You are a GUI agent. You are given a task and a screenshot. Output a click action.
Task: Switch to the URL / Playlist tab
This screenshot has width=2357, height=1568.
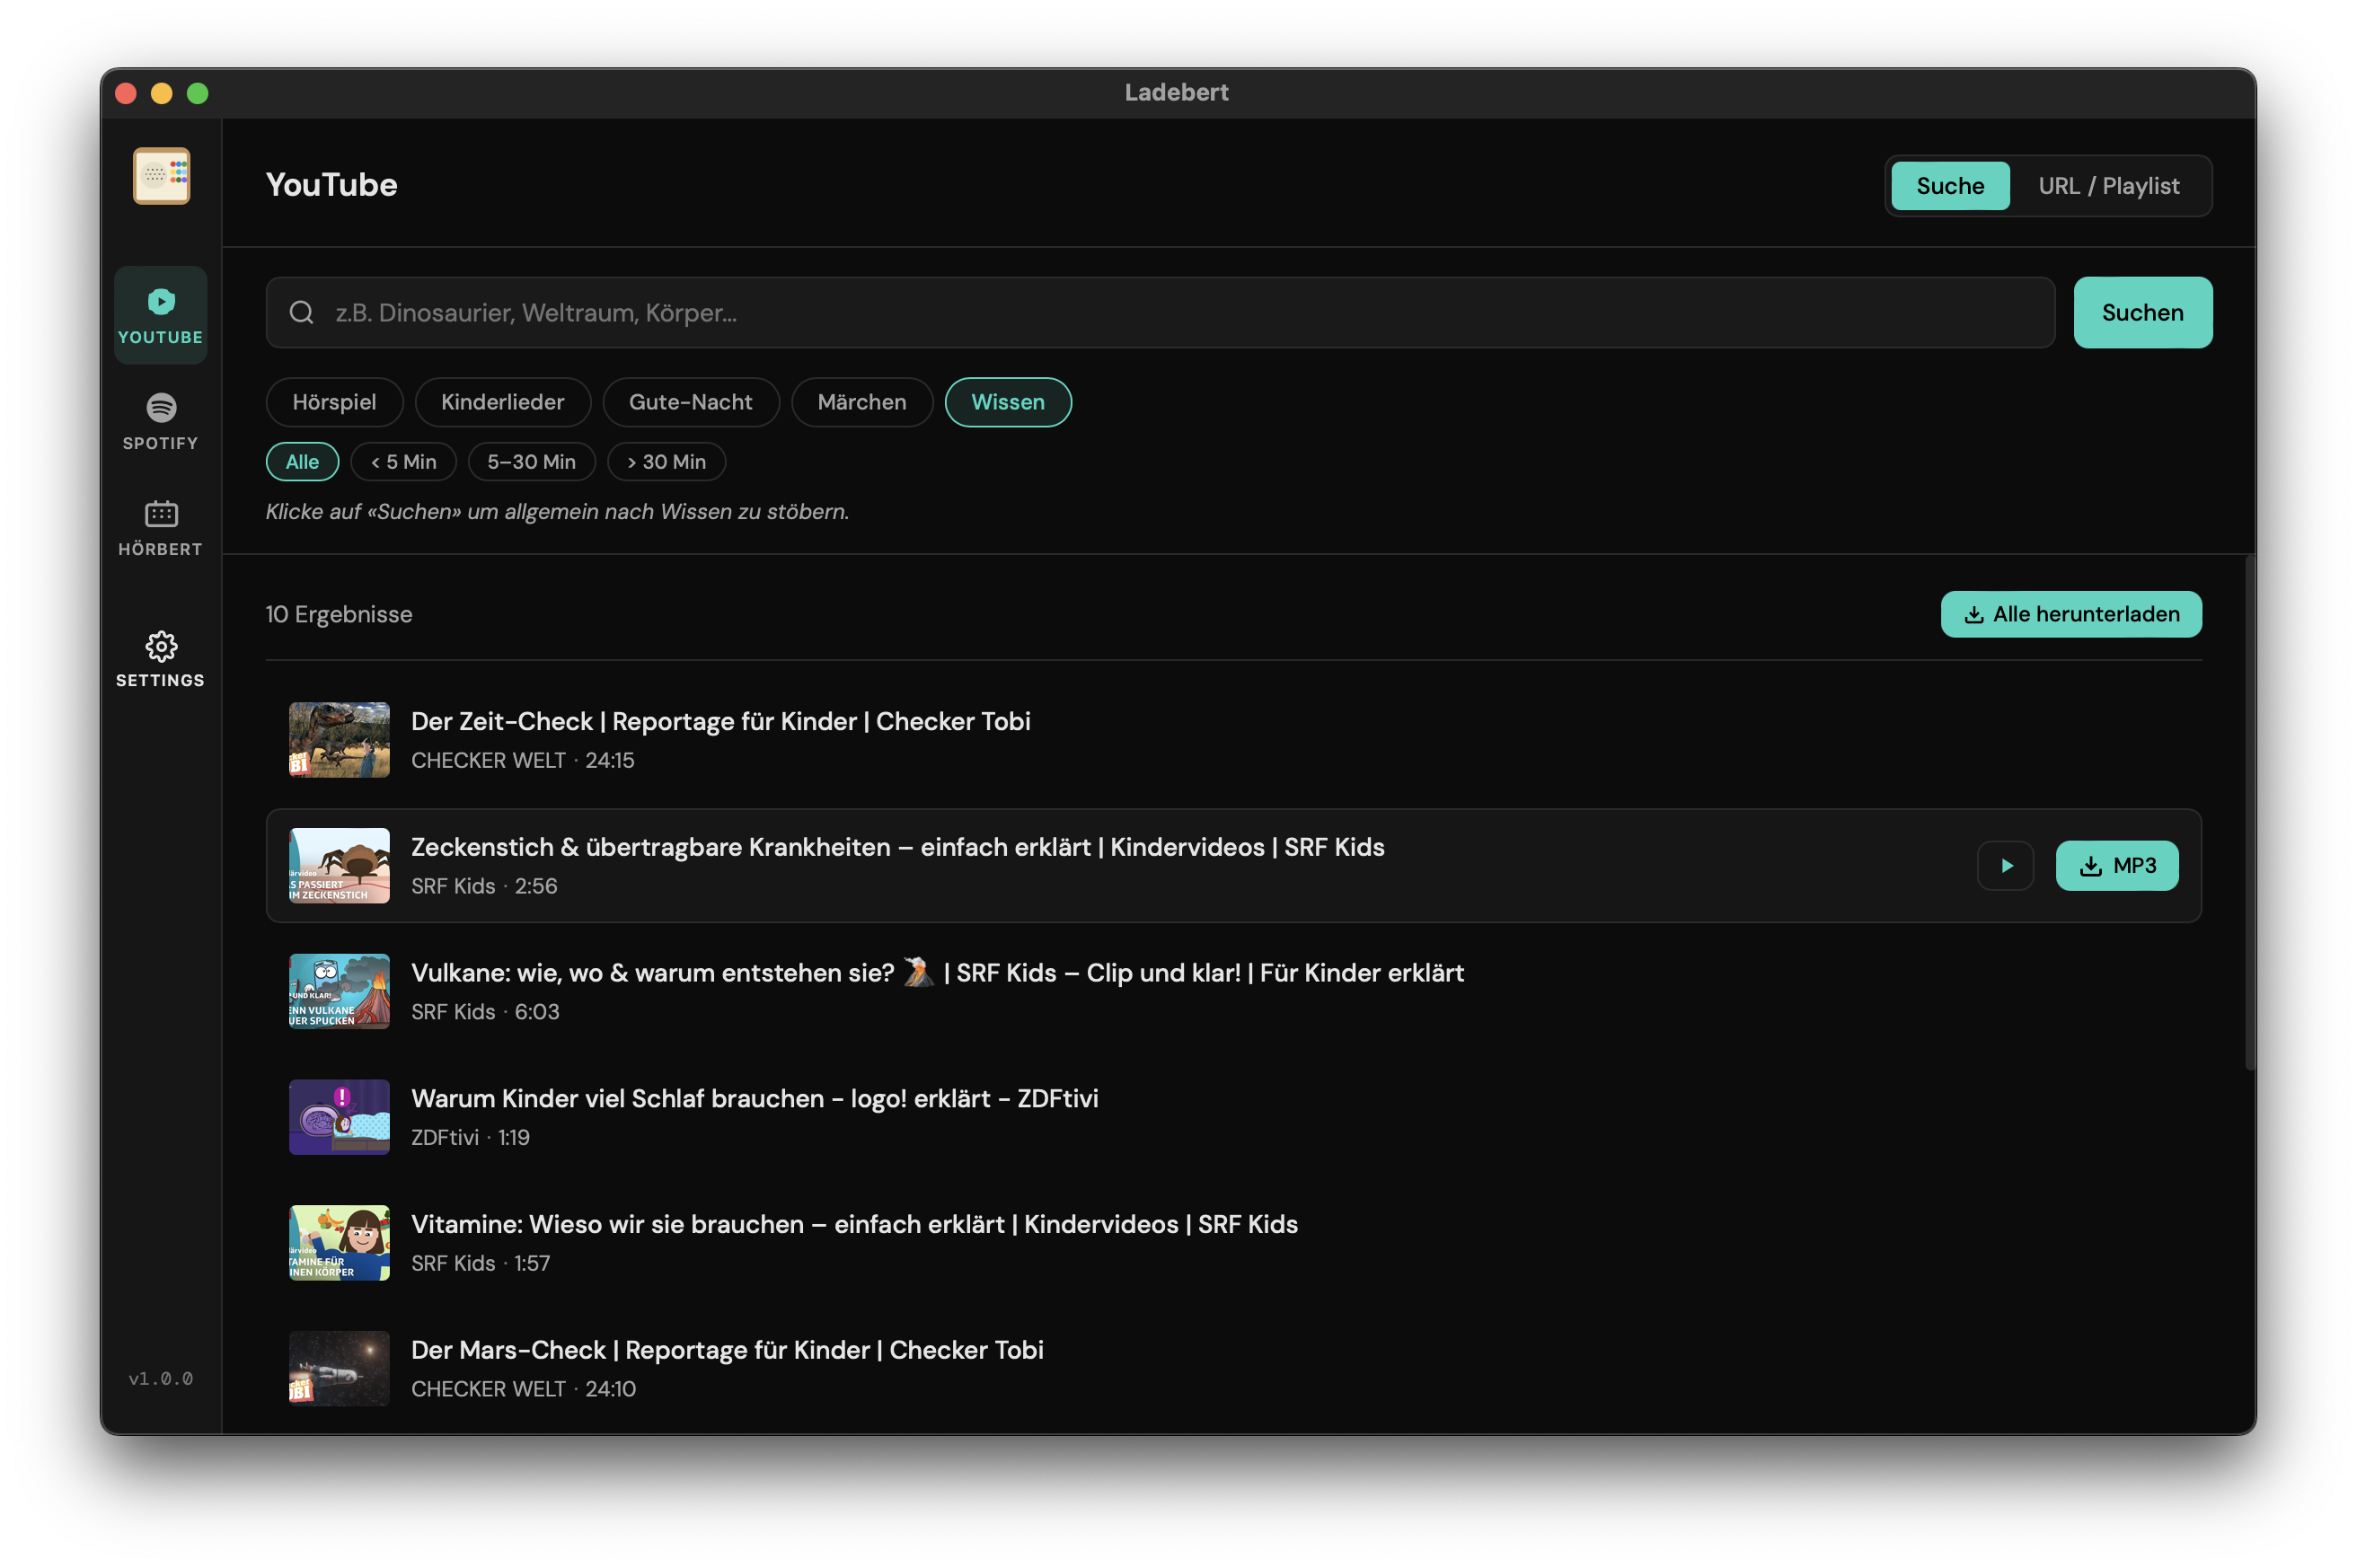click(2110, 185)
